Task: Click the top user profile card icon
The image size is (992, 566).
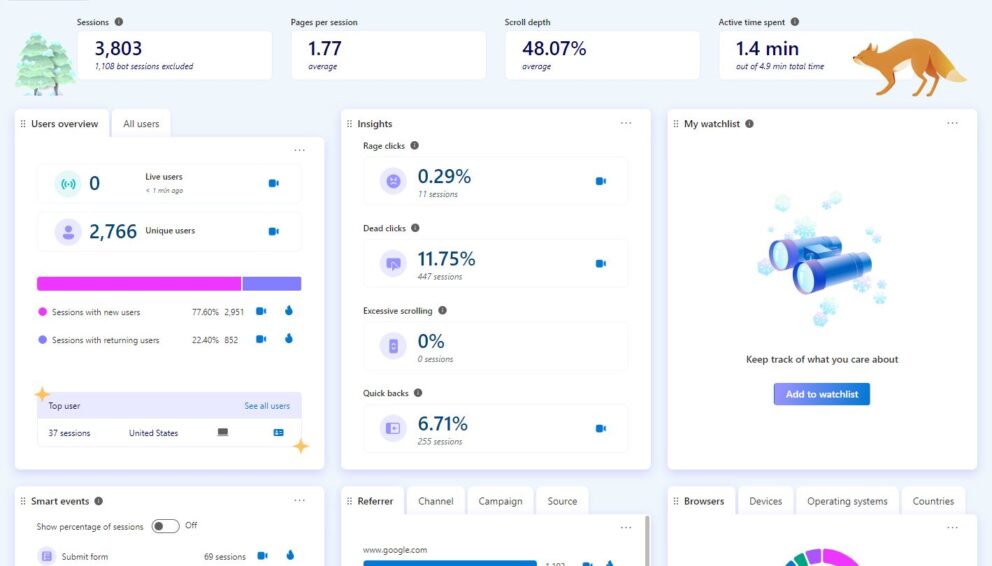Action: [278, 433]
